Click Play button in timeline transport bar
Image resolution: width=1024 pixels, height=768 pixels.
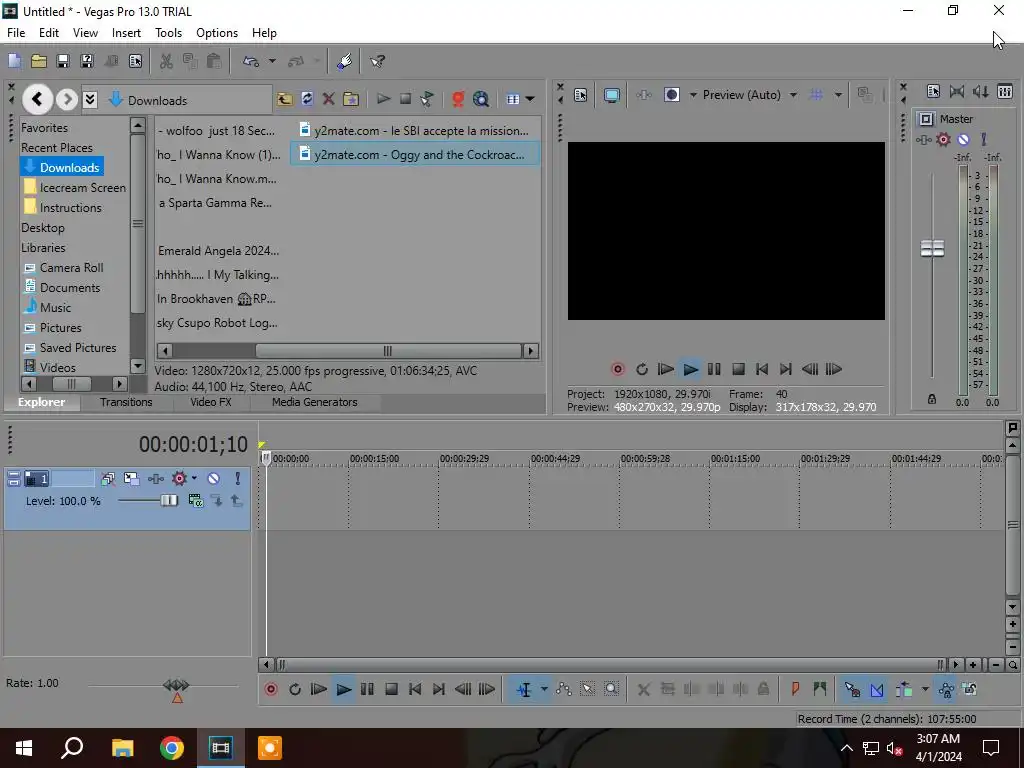pos(343,690)
